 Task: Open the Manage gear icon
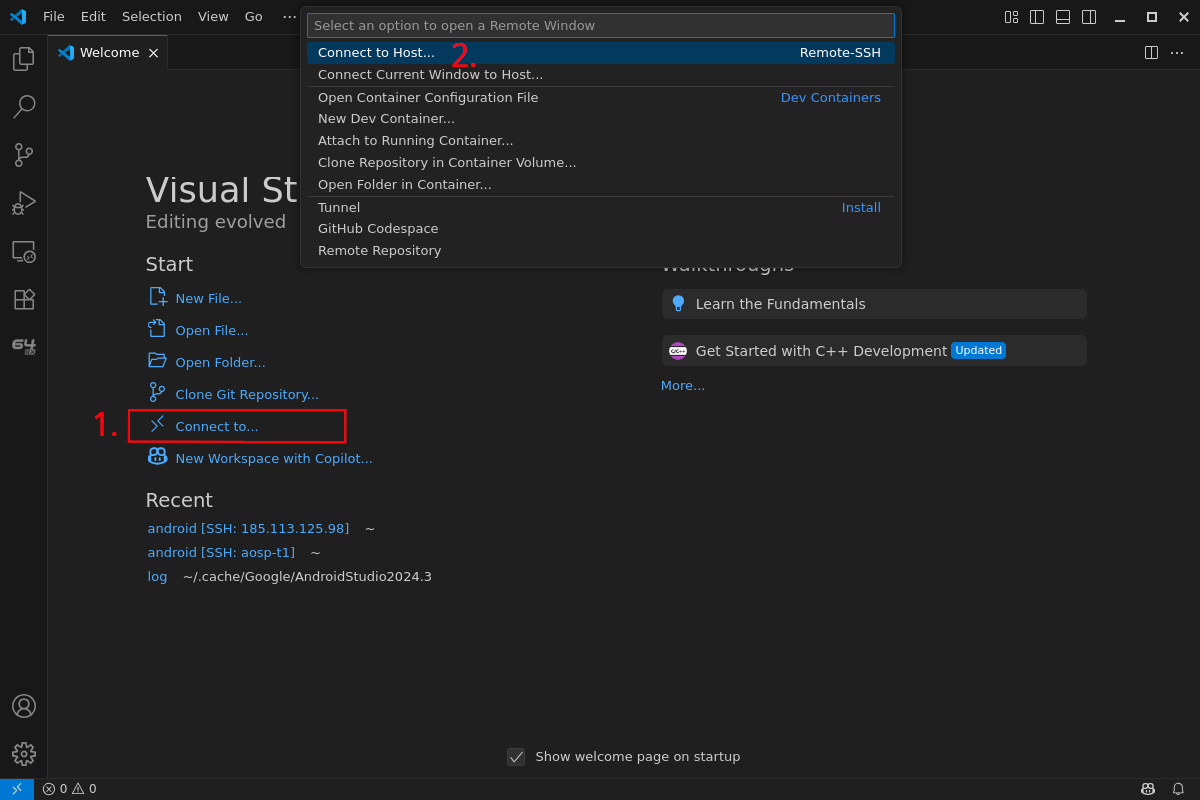point(24,754)
